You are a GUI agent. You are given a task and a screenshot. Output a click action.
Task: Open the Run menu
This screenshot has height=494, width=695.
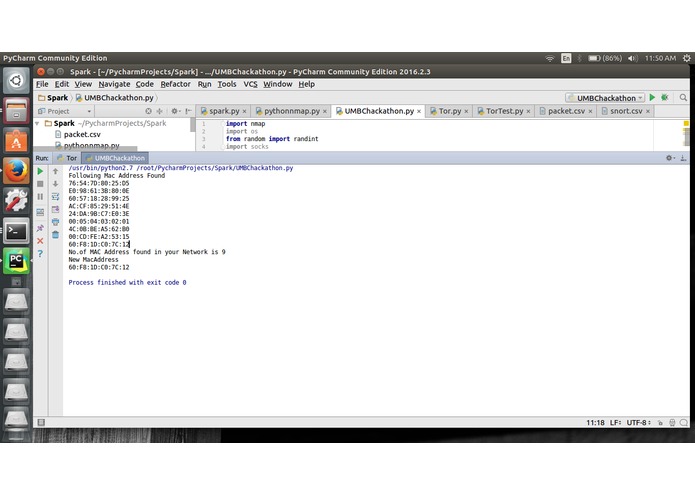point(204,84)
